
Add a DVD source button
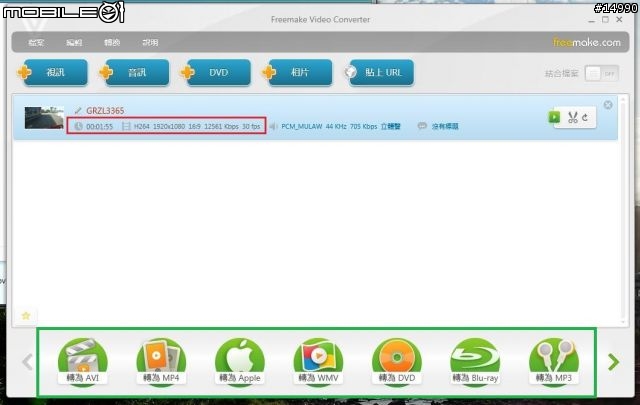pos(218,73)
